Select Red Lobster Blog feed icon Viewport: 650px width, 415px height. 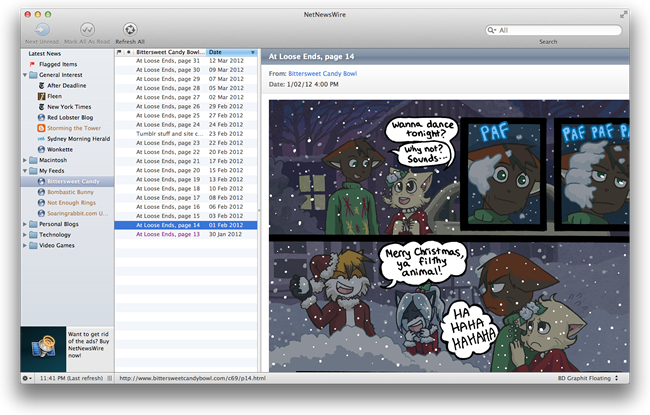(x=41, y=117)
